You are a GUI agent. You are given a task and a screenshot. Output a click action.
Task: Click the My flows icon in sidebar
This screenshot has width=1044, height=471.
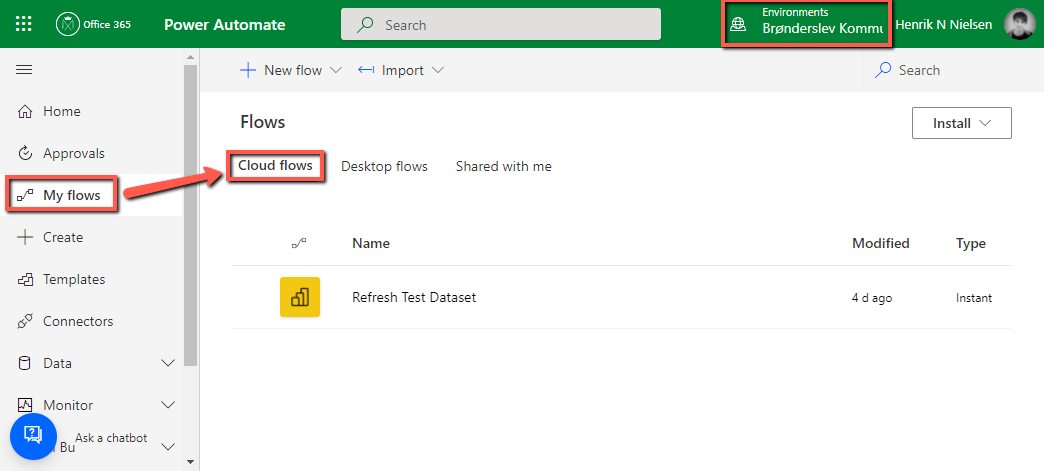click(25, 195)
